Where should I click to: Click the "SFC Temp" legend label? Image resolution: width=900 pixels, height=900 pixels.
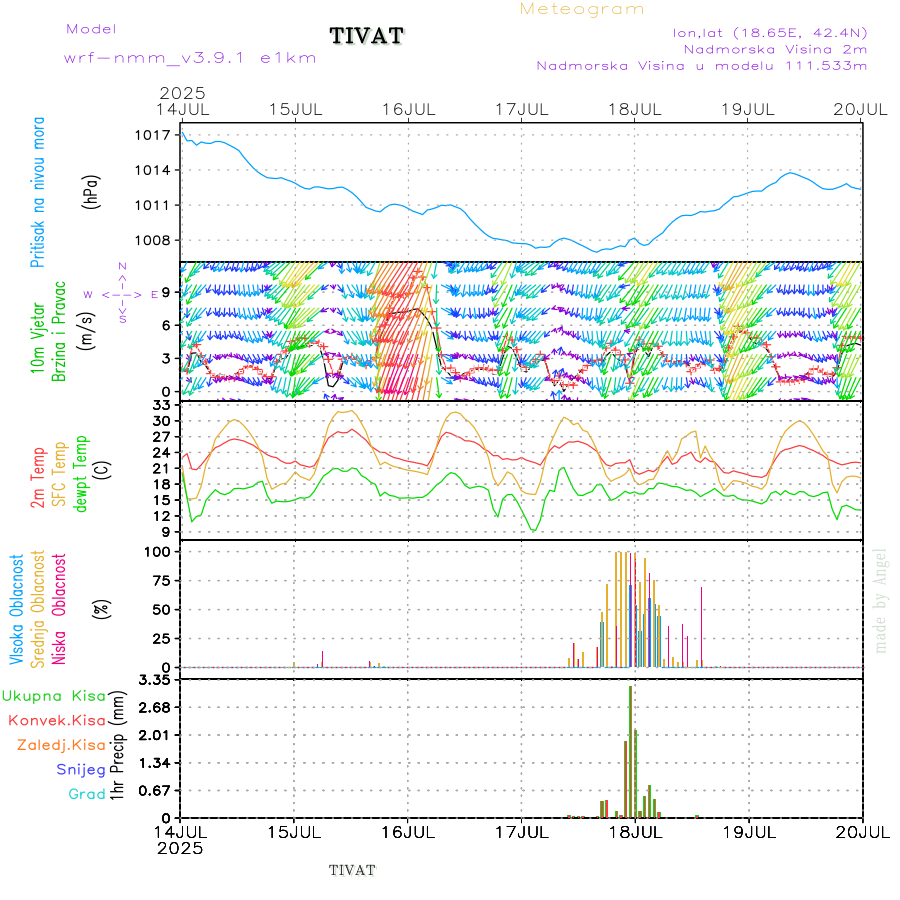coord(60,474)
